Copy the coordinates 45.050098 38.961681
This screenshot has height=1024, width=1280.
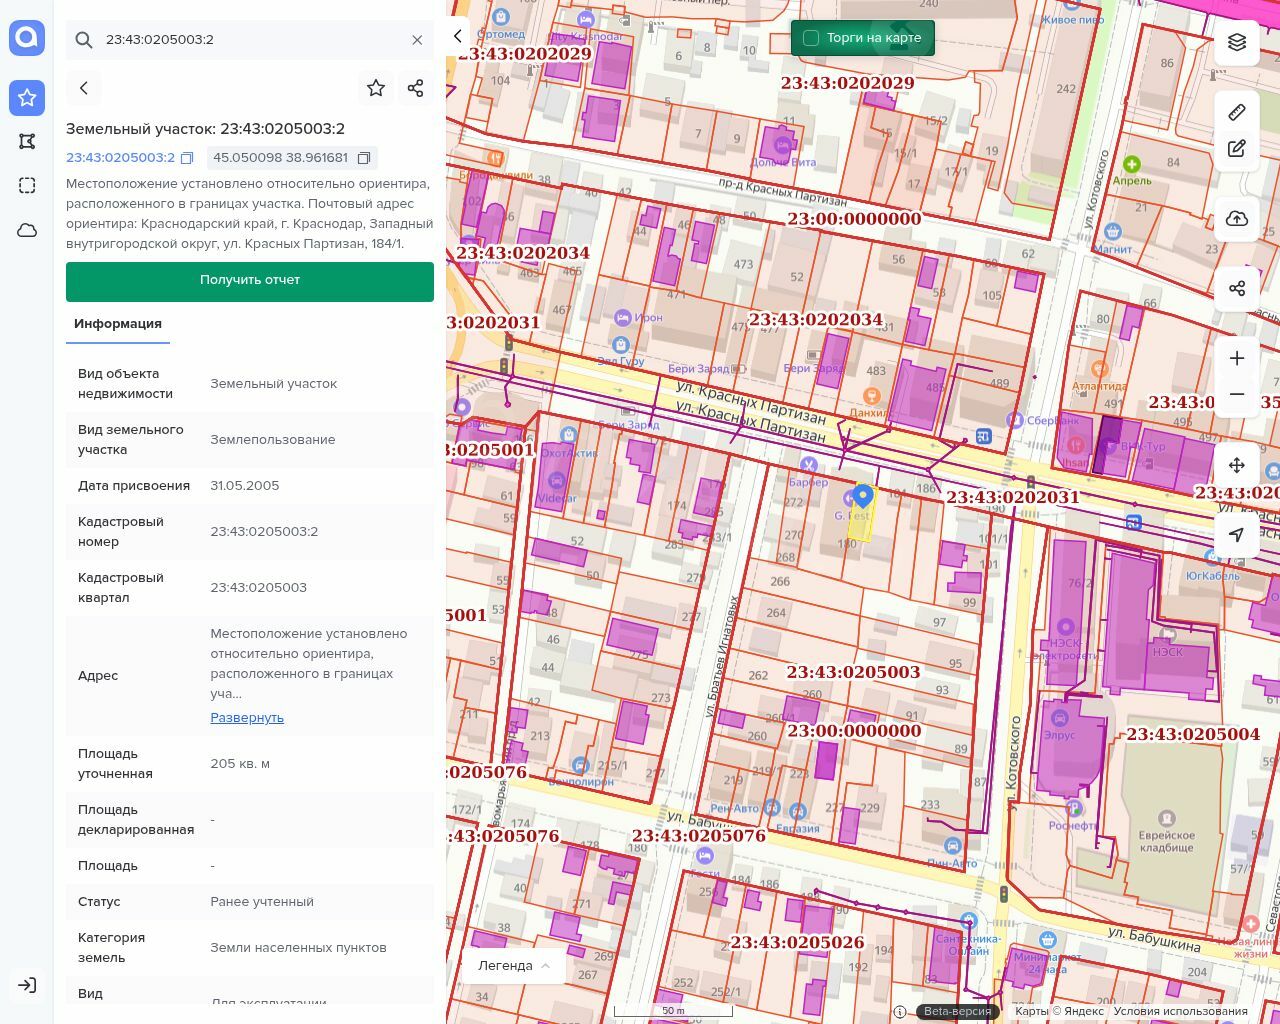click(x=364, y=158)
